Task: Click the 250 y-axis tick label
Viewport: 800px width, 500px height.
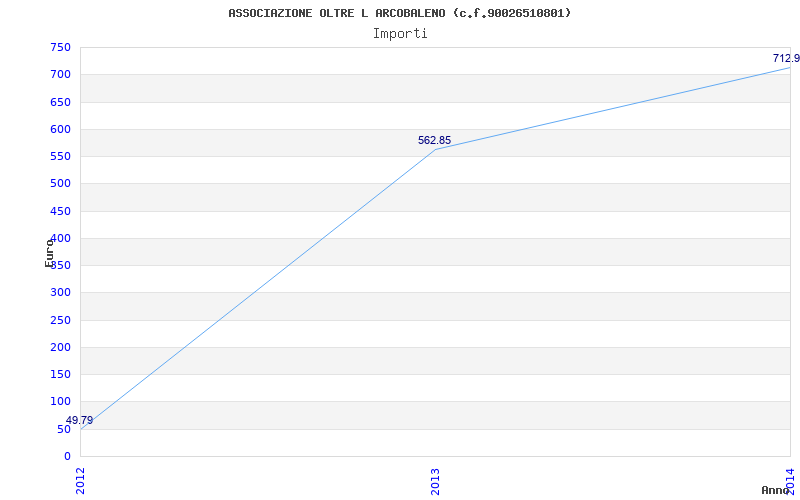Action: [x=60, y=320]
